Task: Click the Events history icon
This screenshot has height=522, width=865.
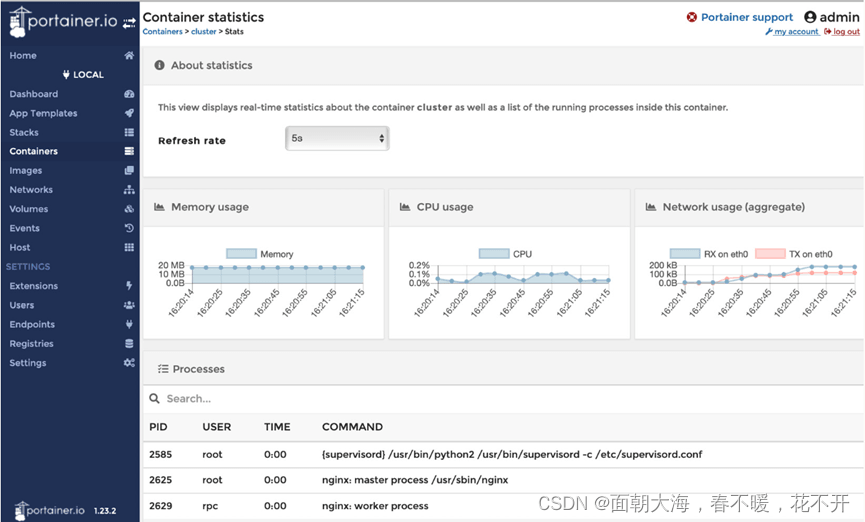Action: pos(129,228)
